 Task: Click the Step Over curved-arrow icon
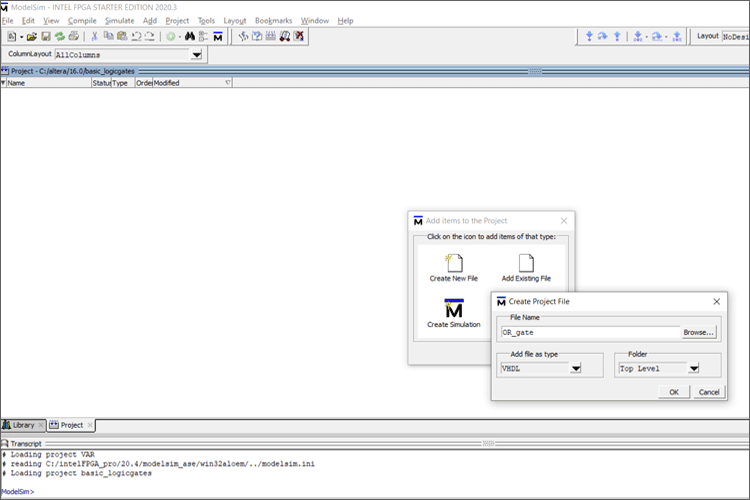[603, 36]
